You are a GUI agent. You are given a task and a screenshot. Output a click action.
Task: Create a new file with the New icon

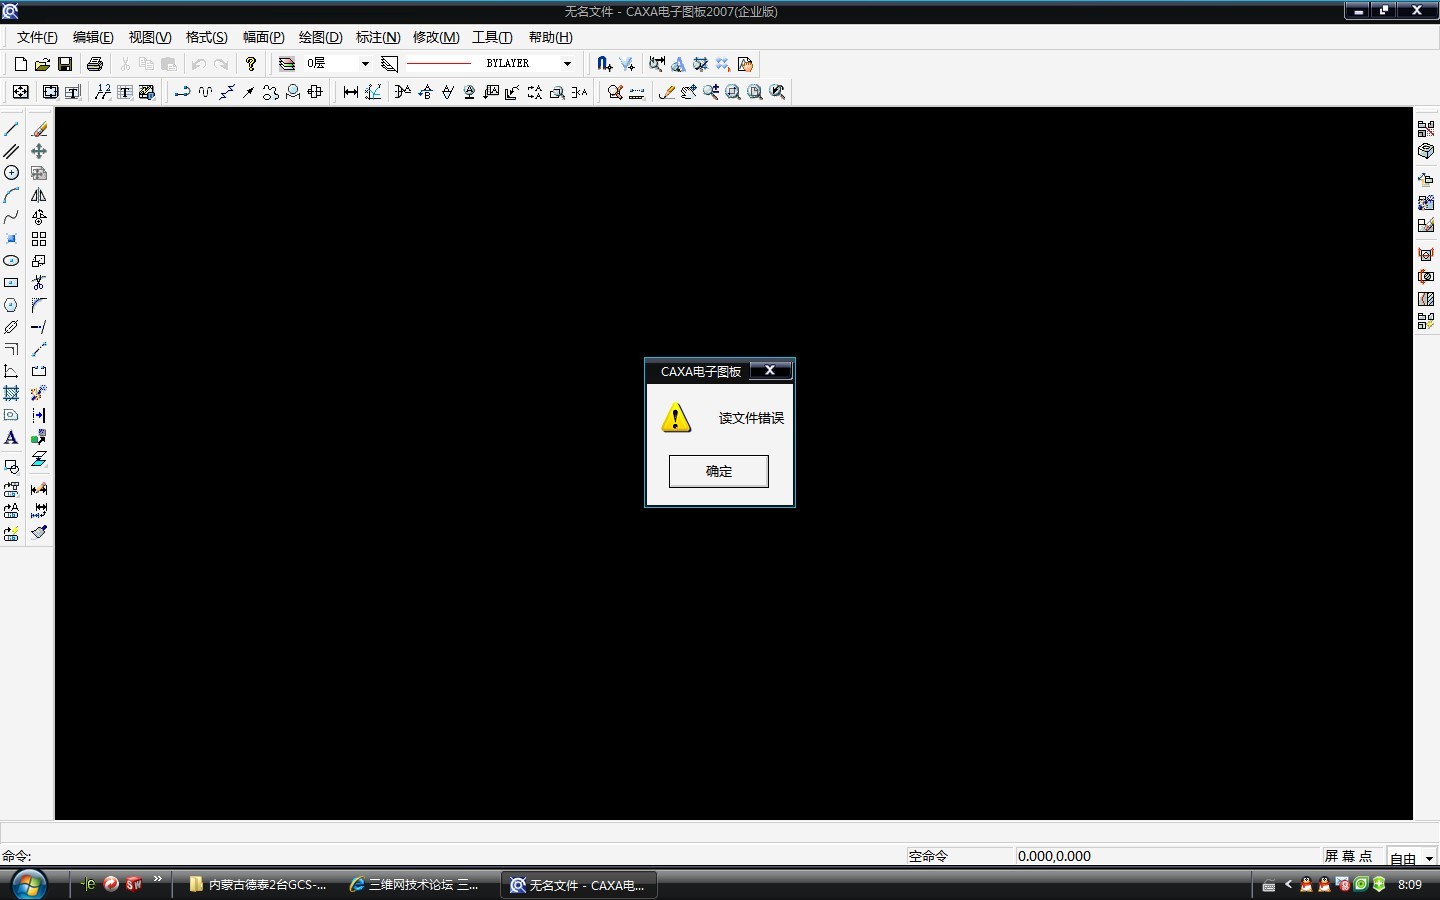click(x=20, y=64)
